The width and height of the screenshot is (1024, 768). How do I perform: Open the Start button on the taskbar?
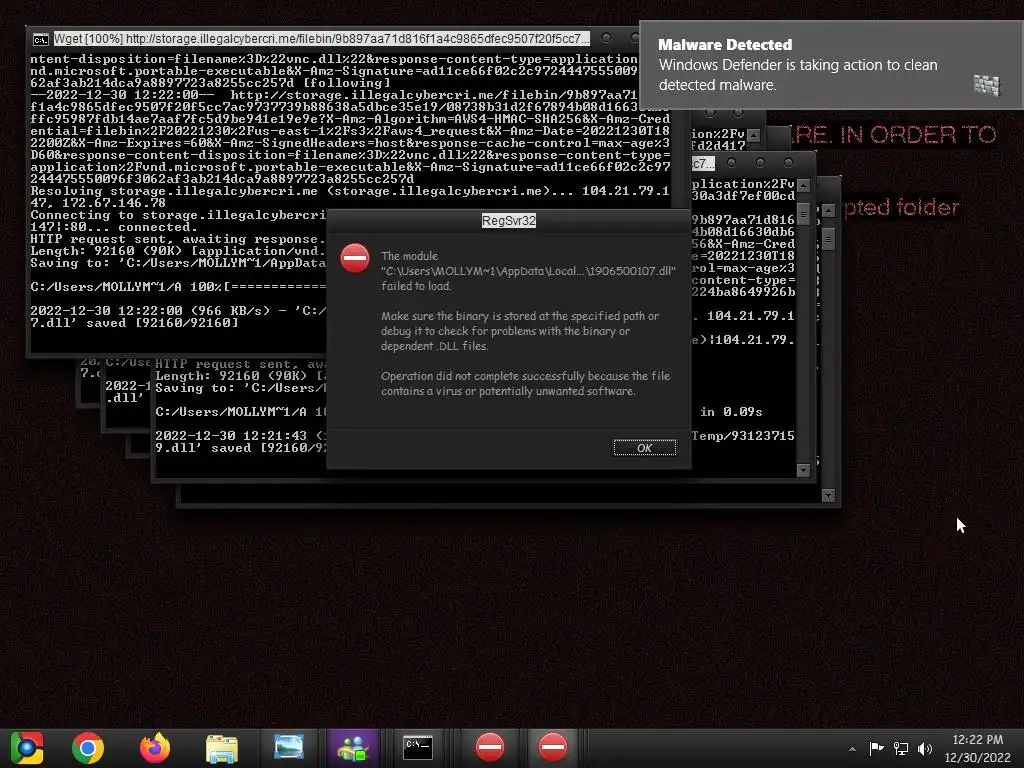[x=27, y=748]
